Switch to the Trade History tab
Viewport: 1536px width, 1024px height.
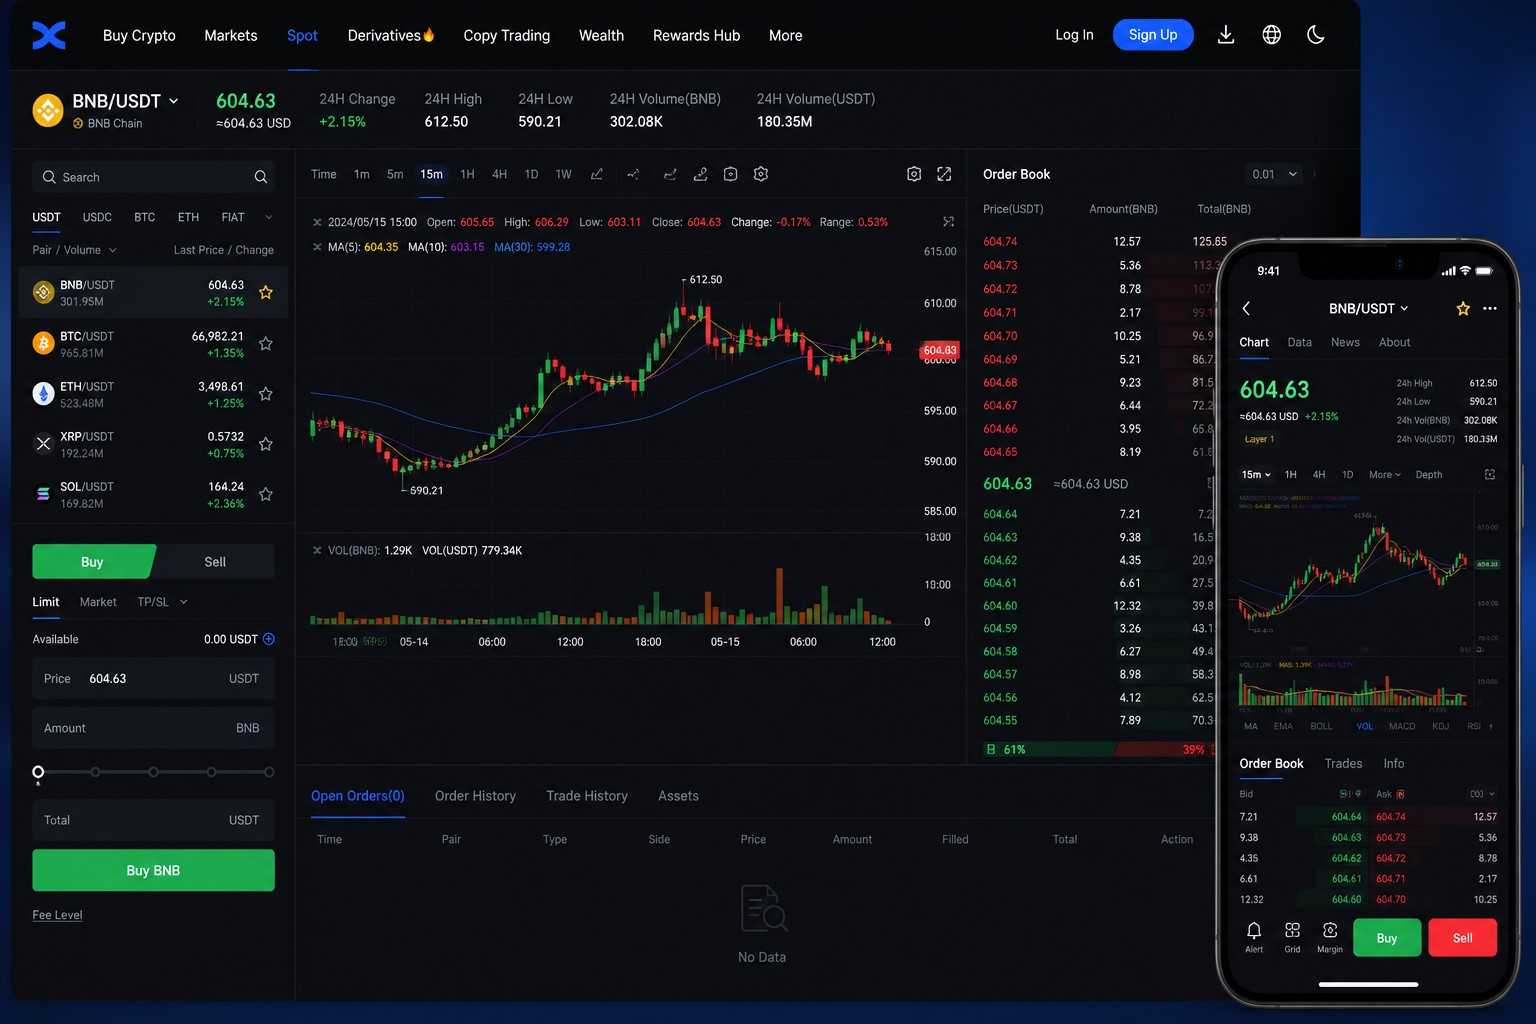coord(587,796)
